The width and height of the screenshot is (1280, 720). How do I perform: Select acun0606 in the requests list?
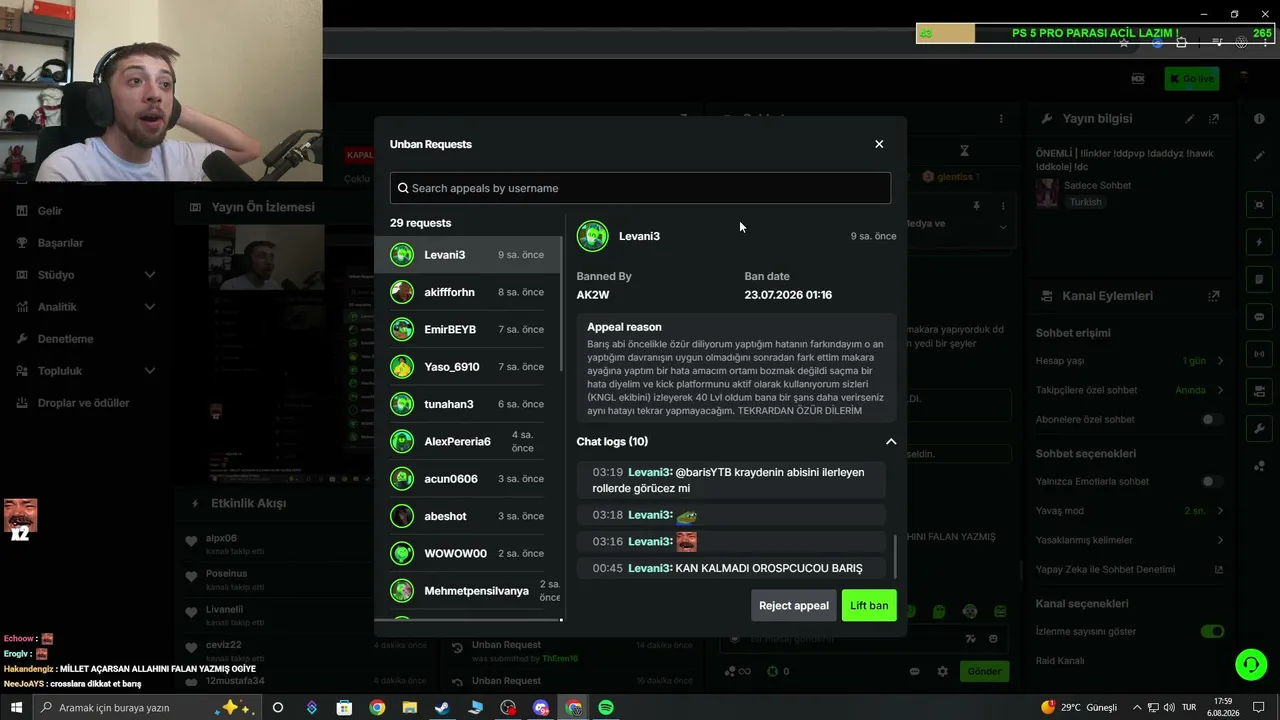[468, 479]
